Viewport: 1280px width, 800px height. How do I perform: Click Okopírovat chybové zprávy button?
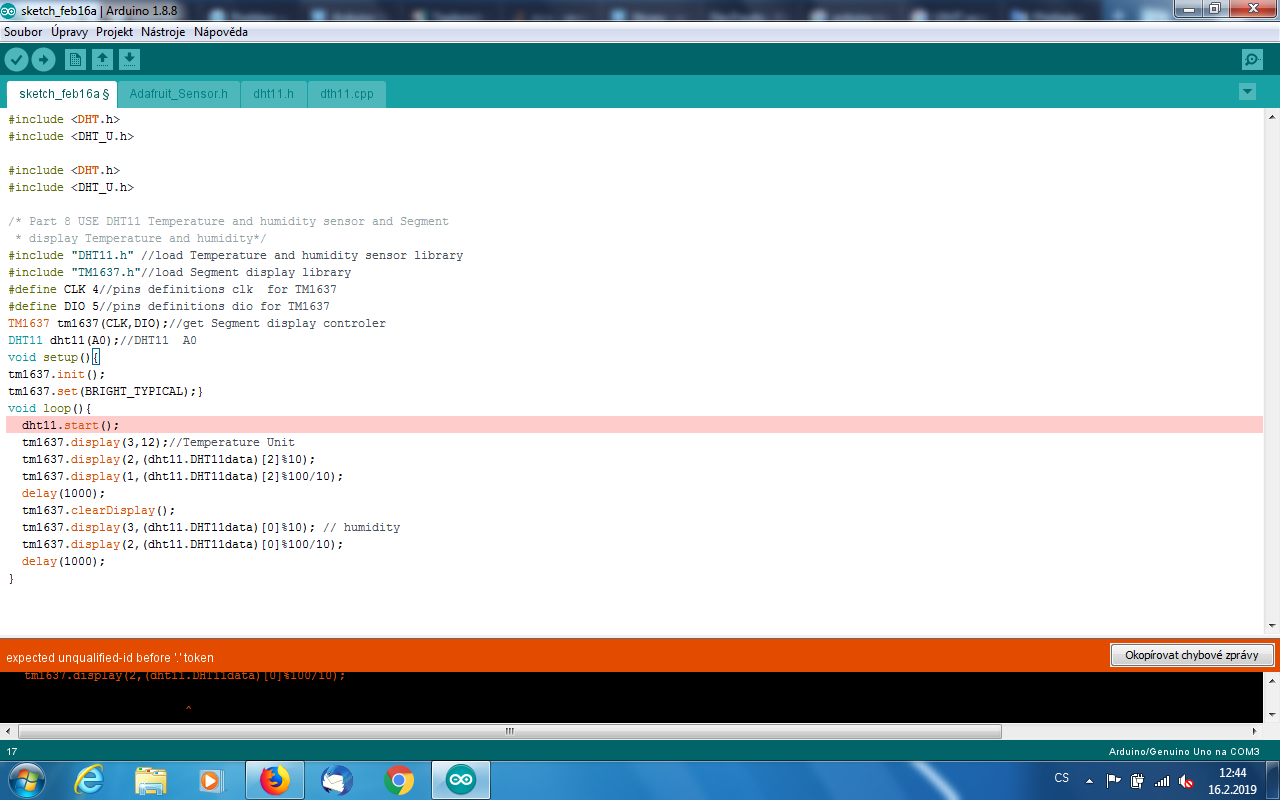tap(1191, 655)
